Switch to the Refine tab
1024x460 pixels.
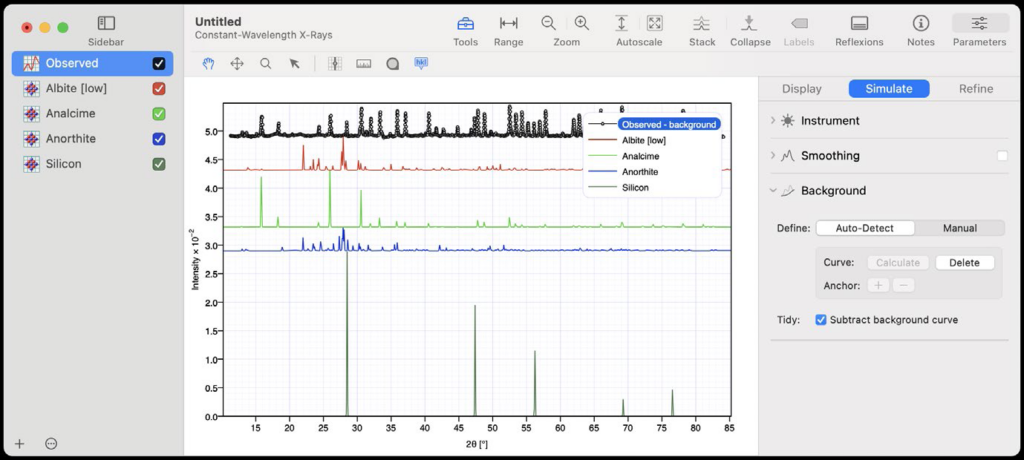tap(975, 89)
